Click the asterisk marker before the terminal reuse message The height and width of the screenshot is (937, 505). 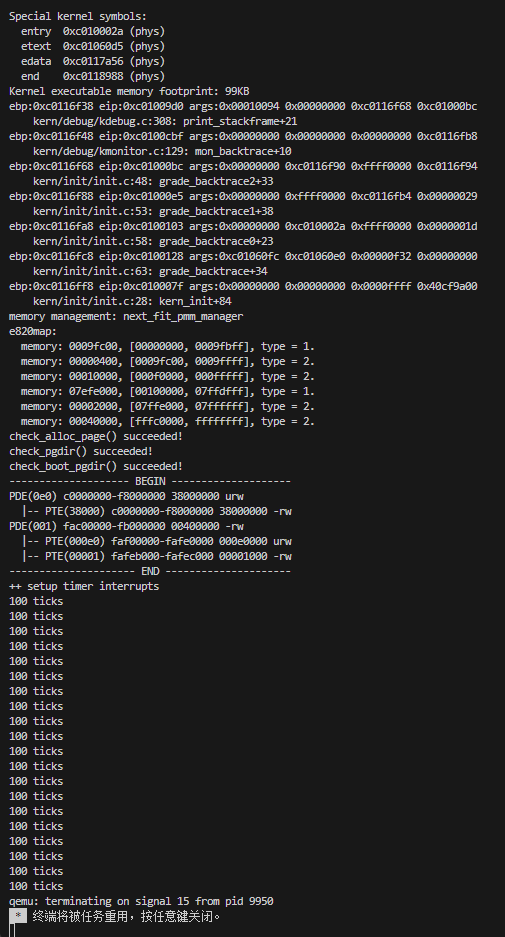coord(19,916)
